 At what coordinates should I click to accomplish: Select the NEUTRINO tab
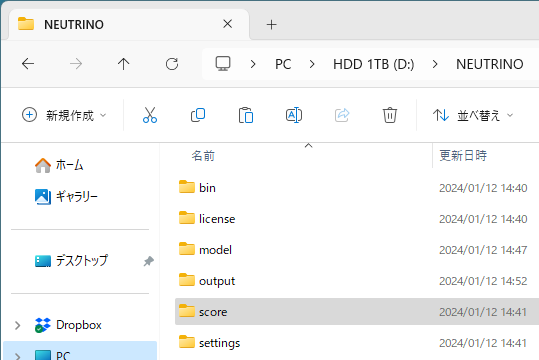129,24
